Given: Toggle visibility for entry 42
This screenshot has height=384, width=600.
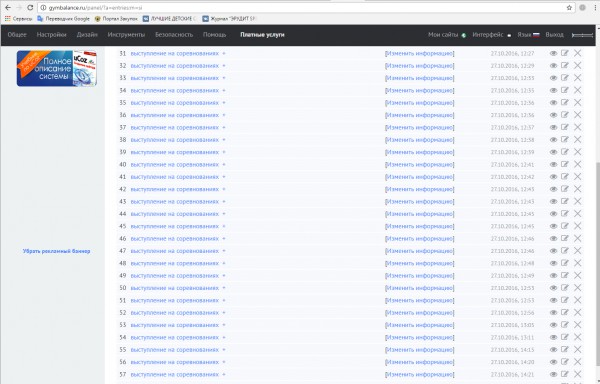Looking at the screenshot, I should coord(553,189).
